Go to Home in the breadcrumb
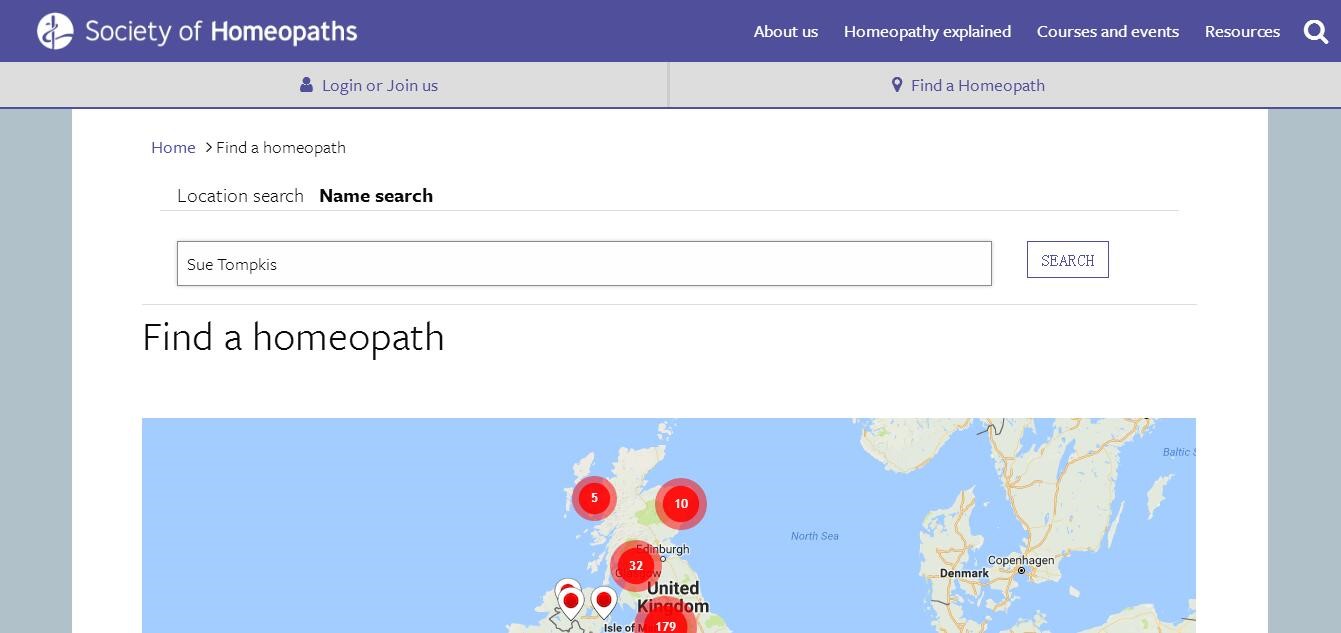The image size is (1341, 633). 173,148
